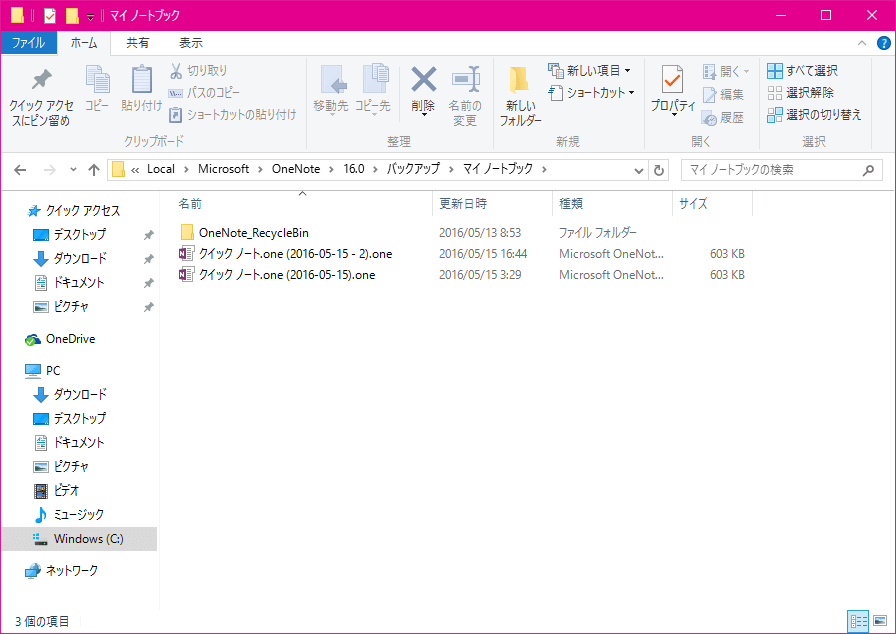The width and height of the screenshot is (896, 634).
Task: Go to バックアップ in address path
Action: coord(413,169)
